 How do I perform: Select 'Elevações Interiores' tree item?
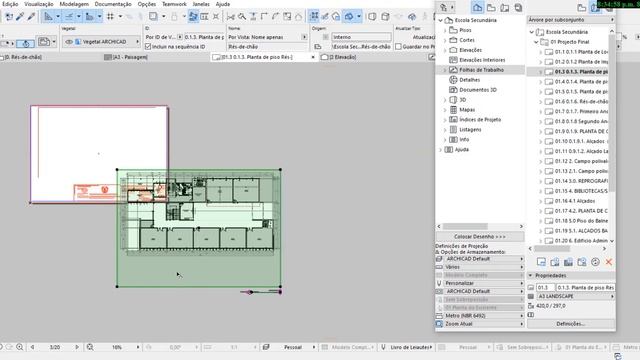482,60
